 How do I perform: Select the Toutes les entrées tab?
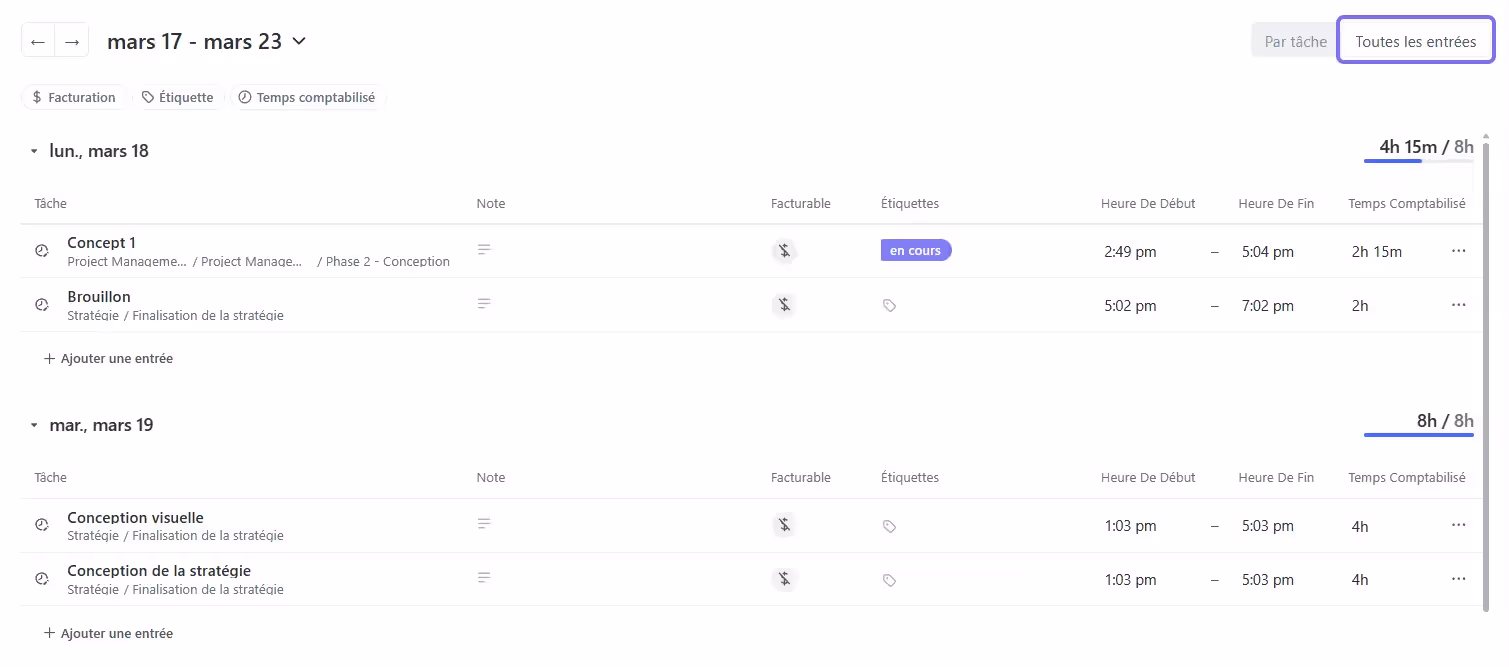coord(1415,42)
